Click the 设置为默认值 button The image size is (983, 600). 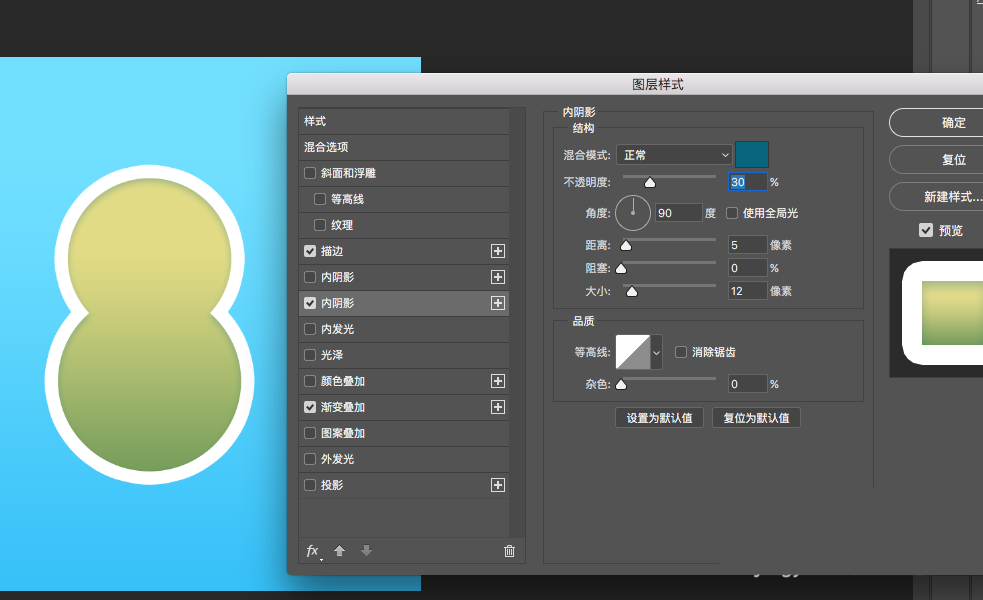pos(658,417)
